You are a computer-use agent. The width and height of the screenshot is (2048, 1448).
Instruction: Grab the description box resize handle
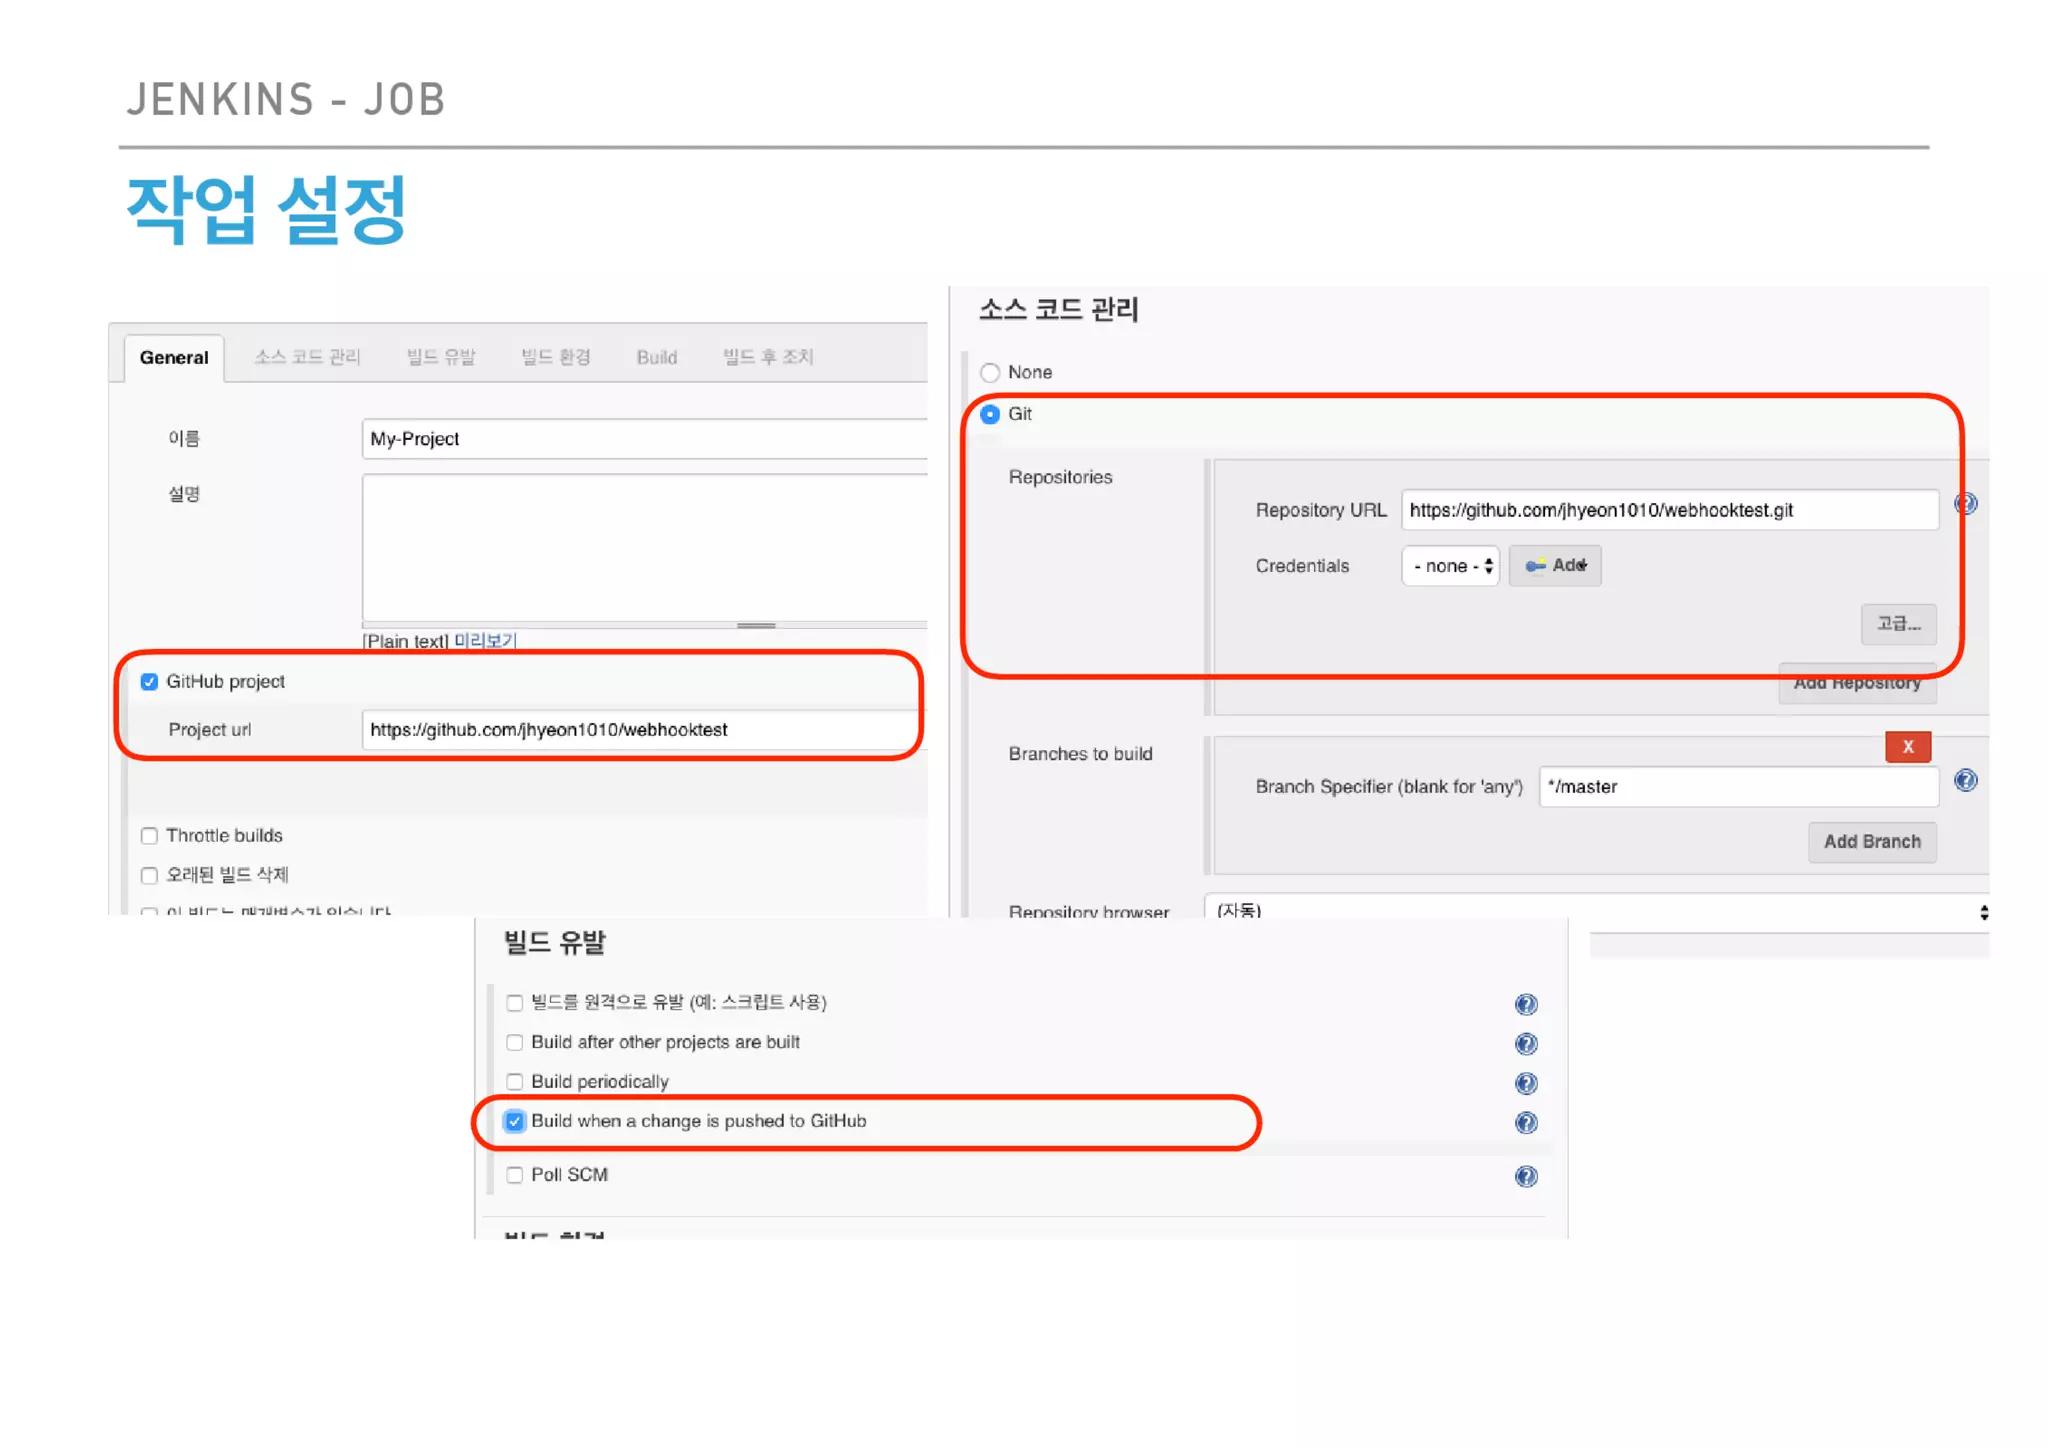point(756,625)
